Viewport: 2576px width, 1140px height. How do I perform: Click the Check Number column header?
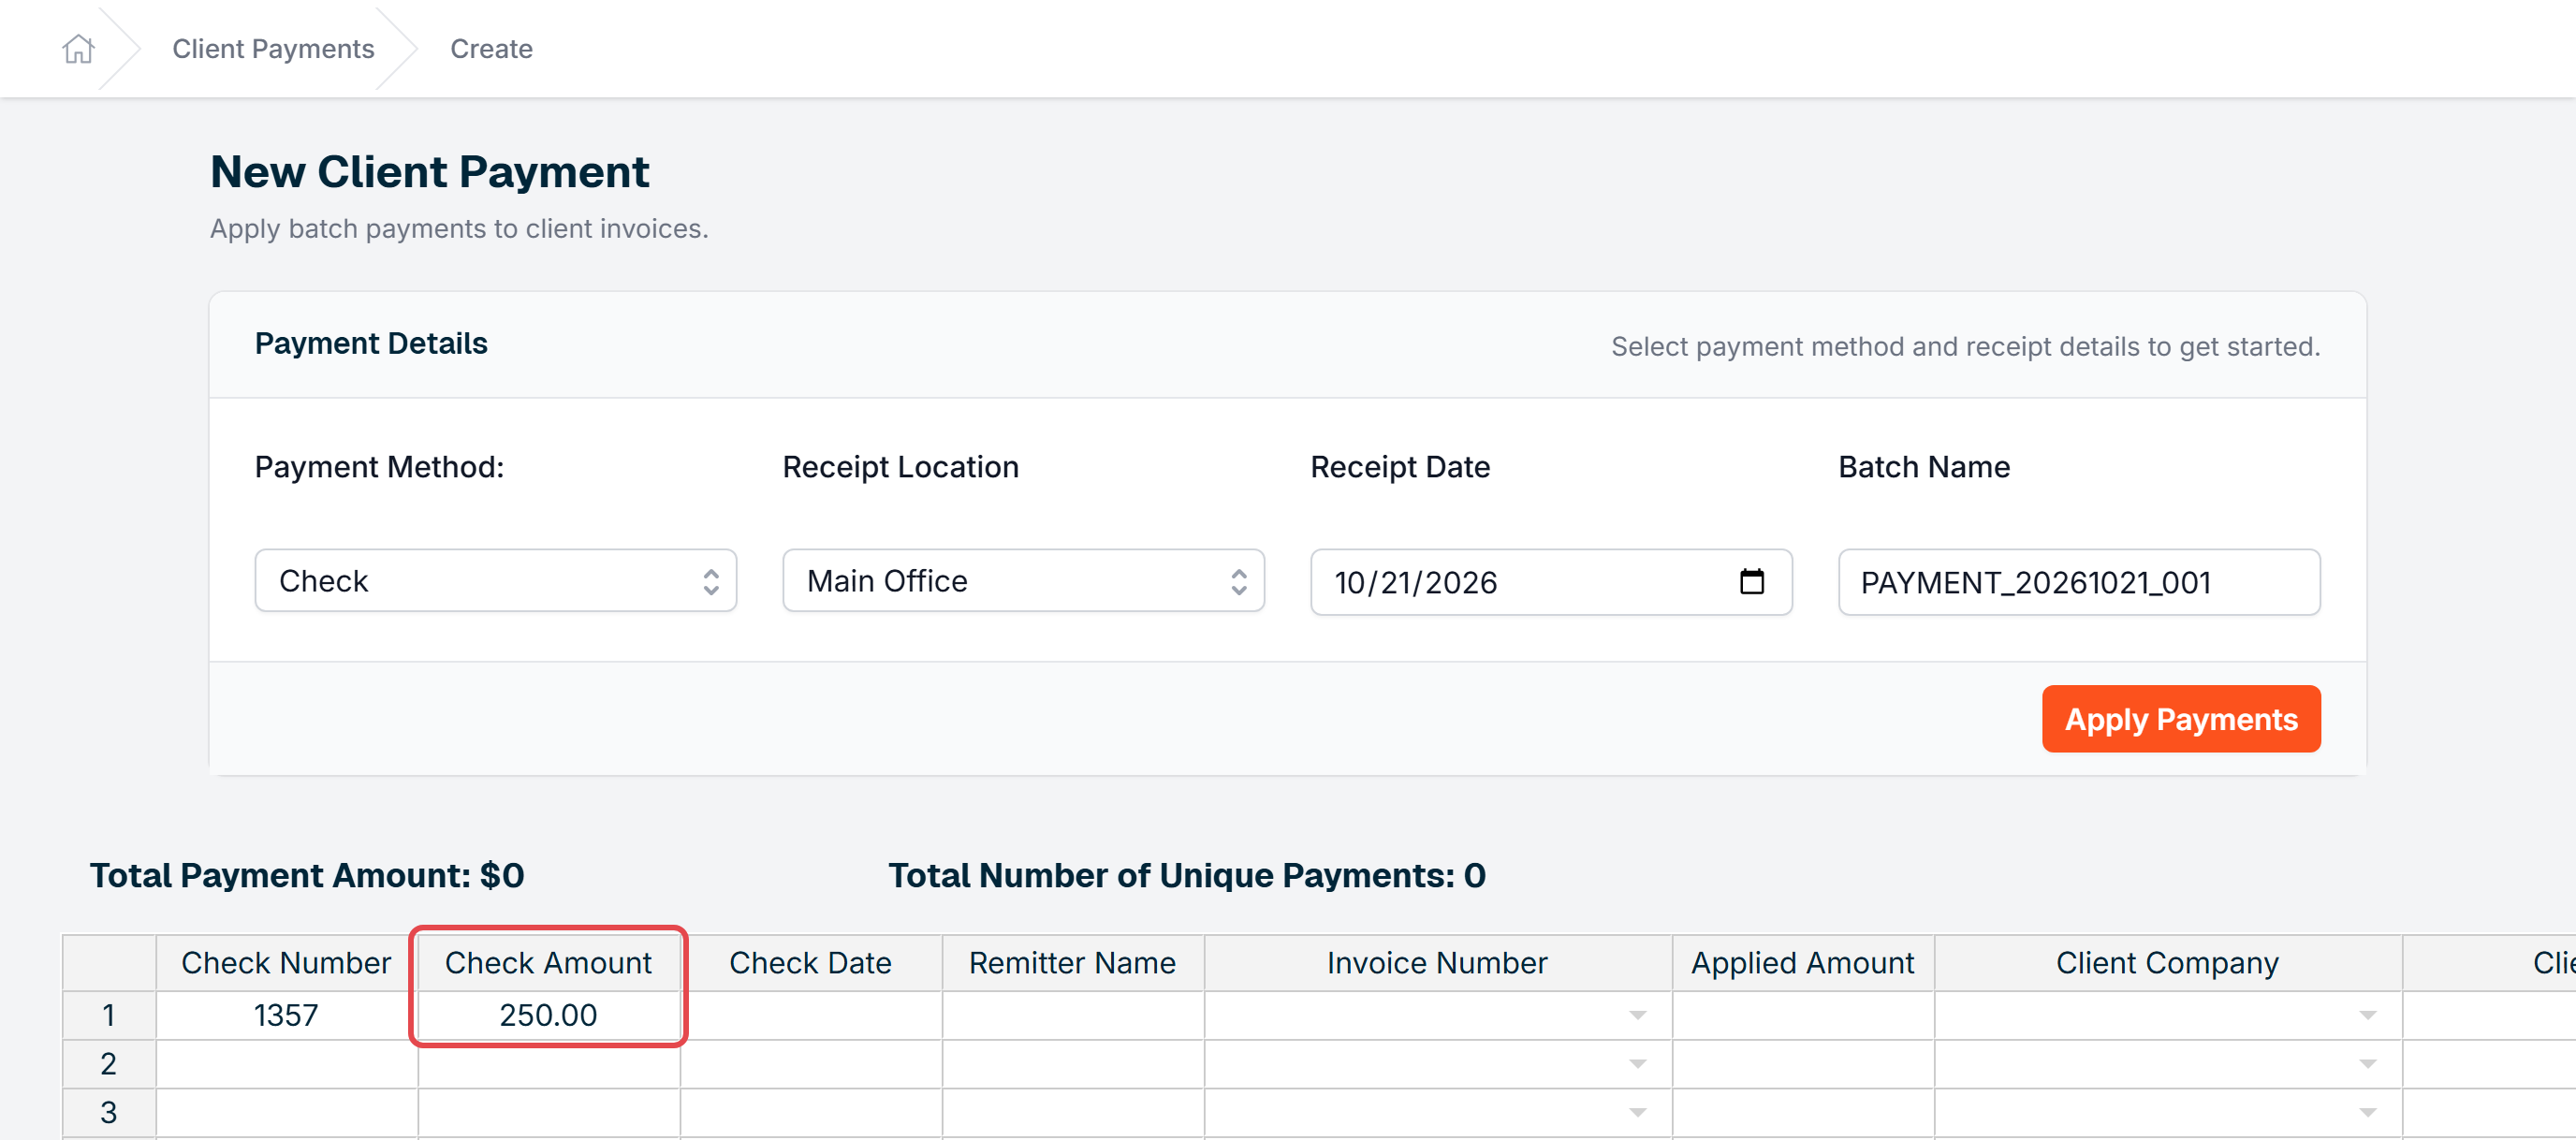tap(287, 963)
